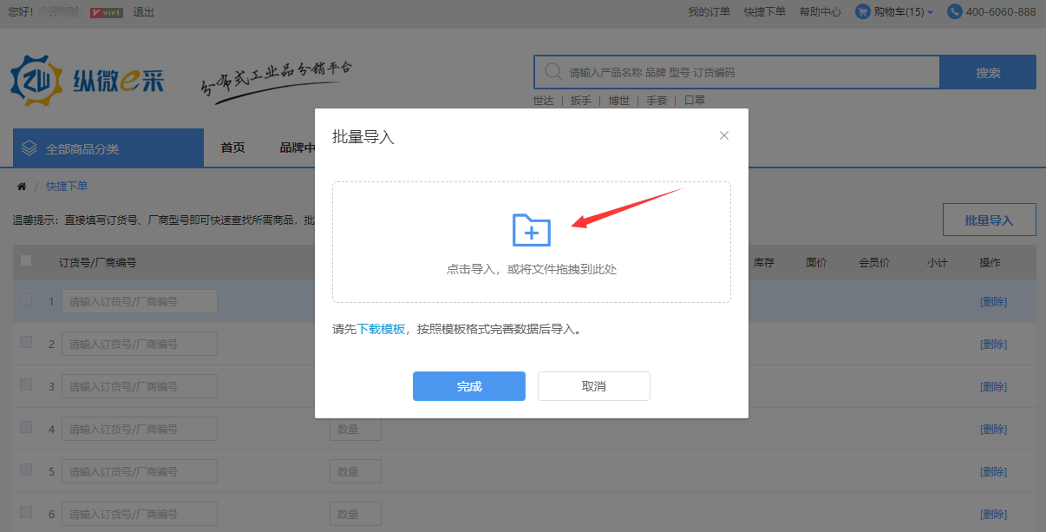Click the home icon in the breadcrumb
Image resolution: width=1046 pixels, height=532 pixels.
22,186
